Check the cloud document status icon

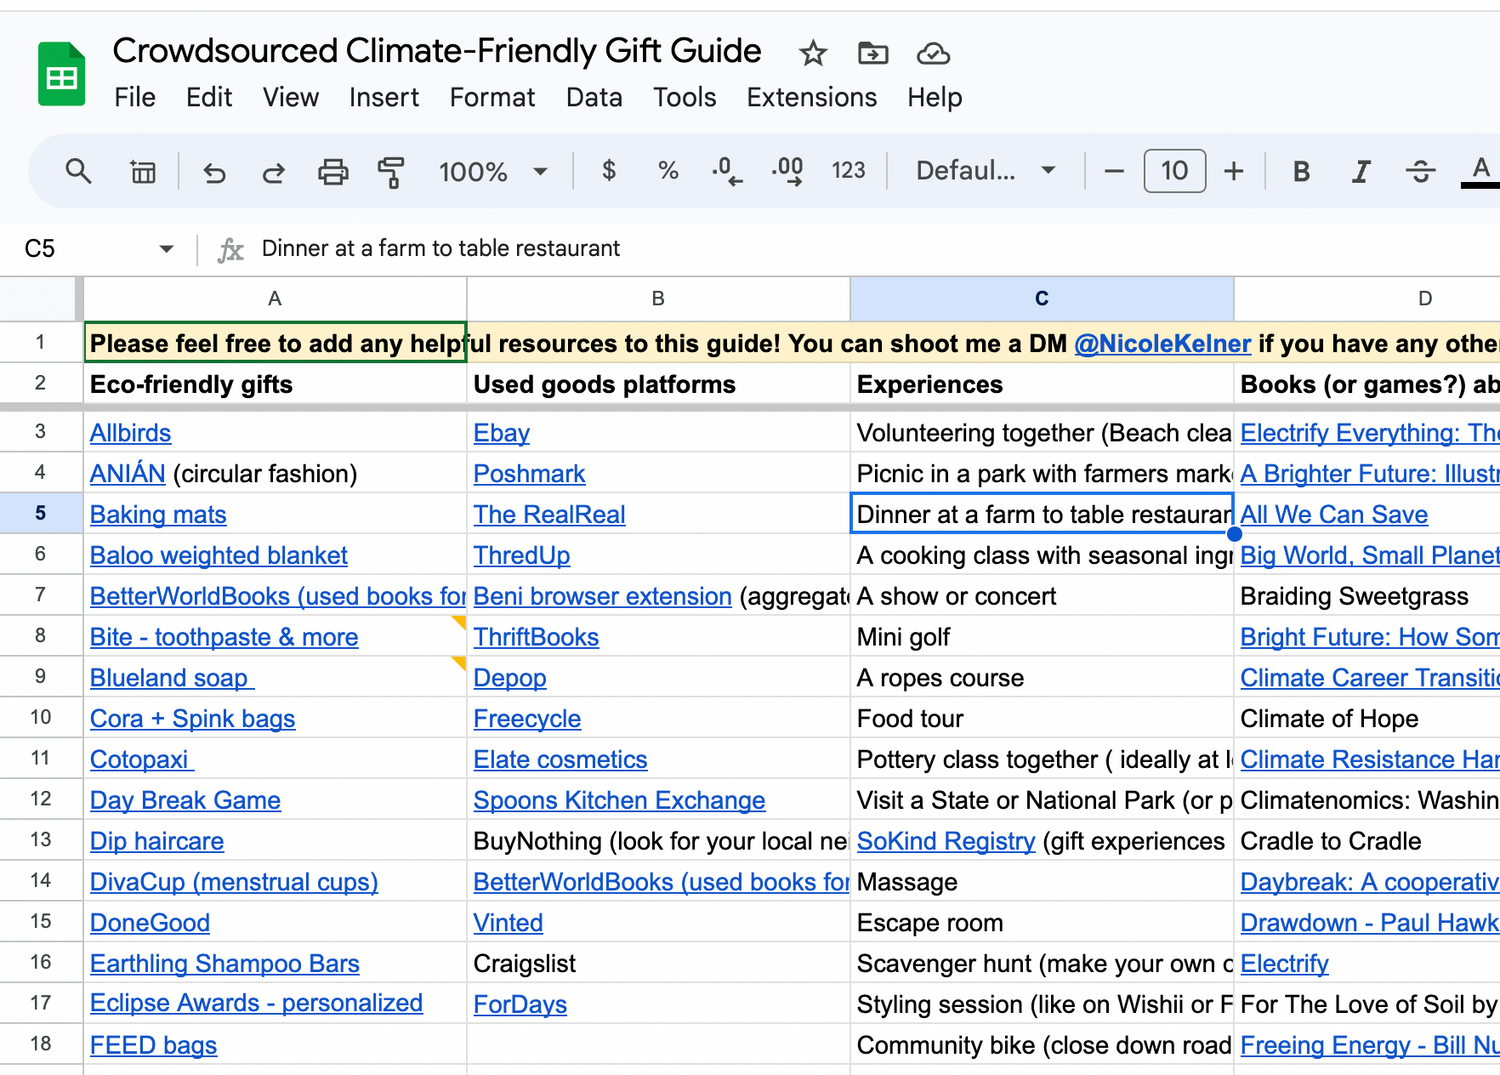(933, 53)
